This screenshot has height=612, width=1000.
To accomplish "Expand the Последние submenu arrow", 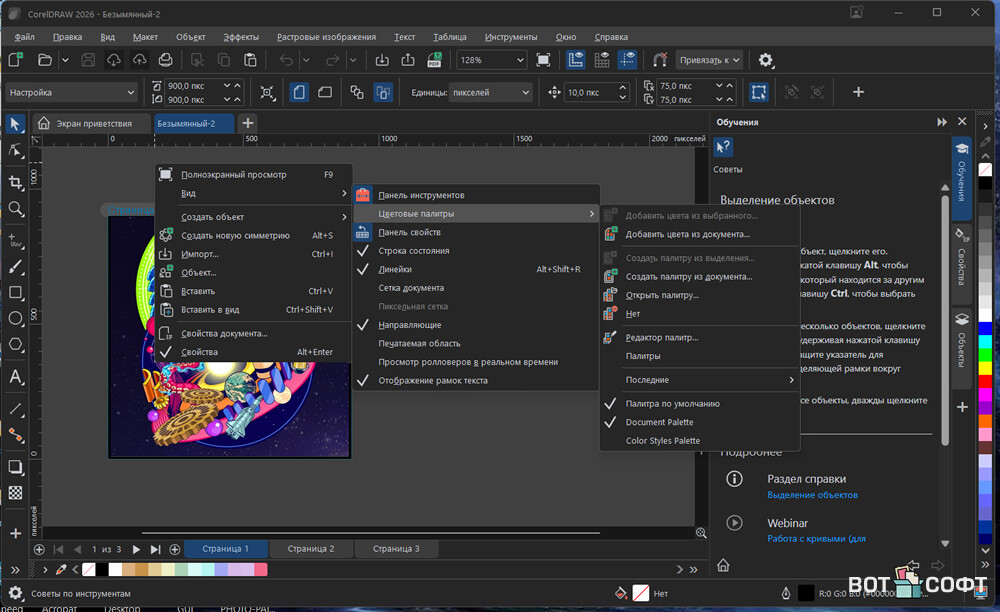I will [x=790, y=380].
